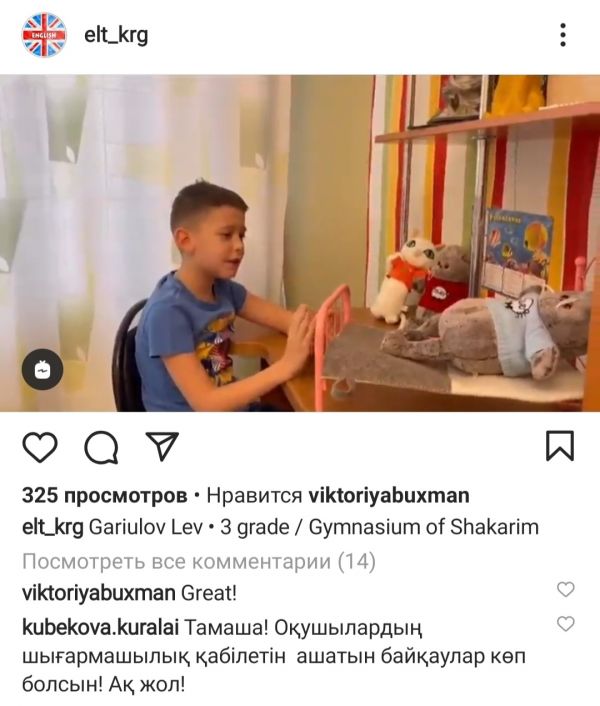Viewport: 600px width, 706px height.
Task: Open elt_krg profile picture avatar
Action: coord(44,36)
